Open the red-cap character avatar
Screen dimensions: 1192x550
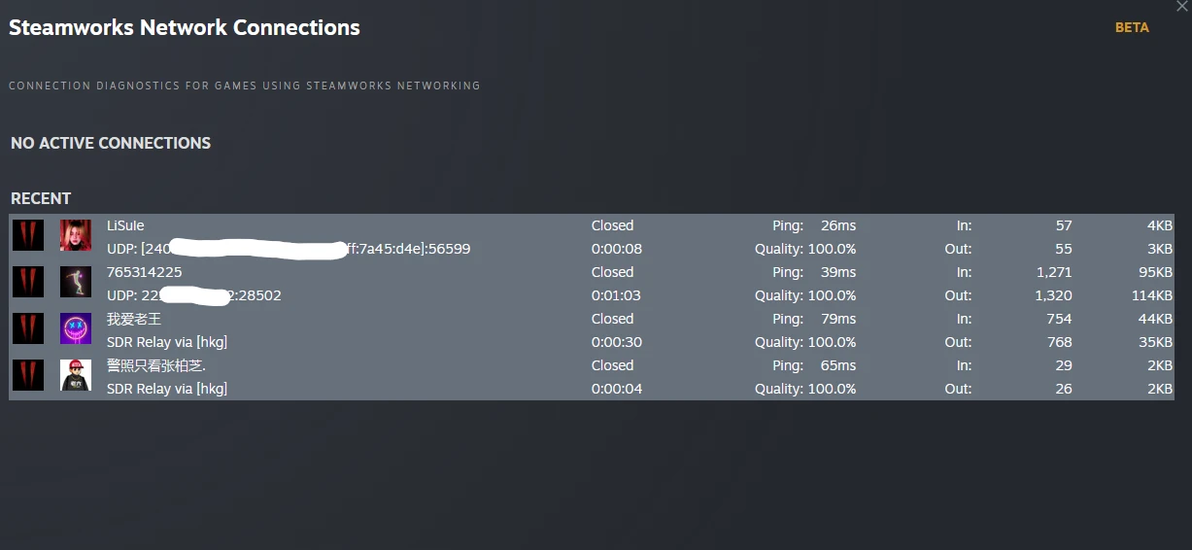click(75, 375)
